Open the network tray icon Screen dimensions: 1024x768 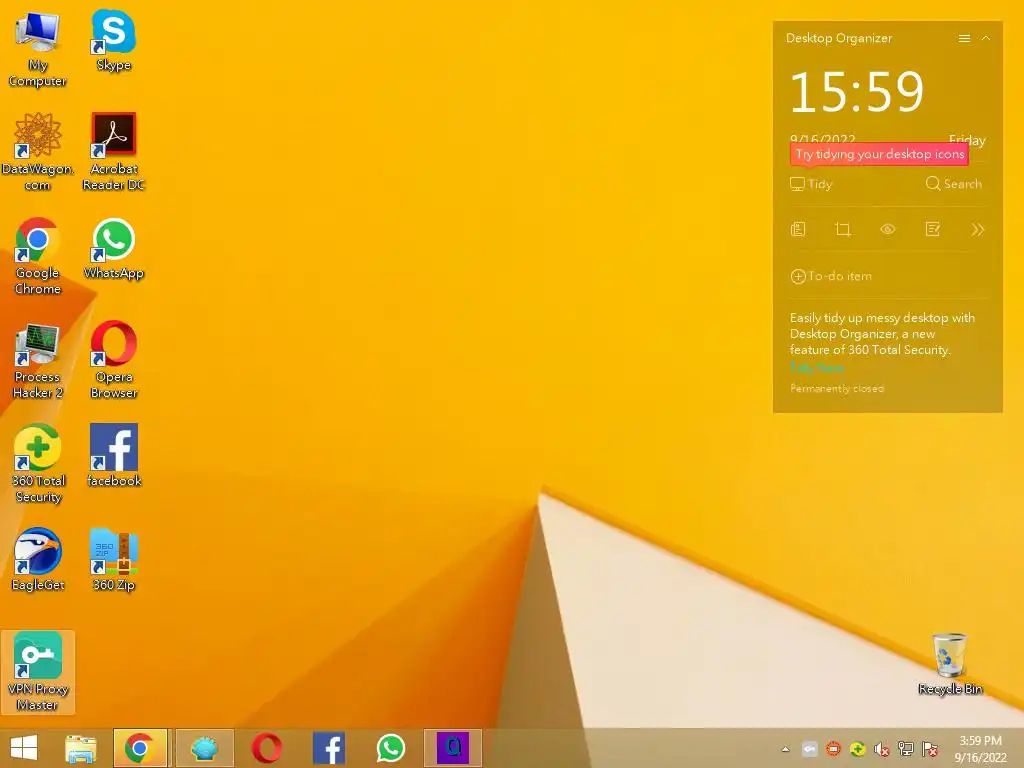(906, 750)
